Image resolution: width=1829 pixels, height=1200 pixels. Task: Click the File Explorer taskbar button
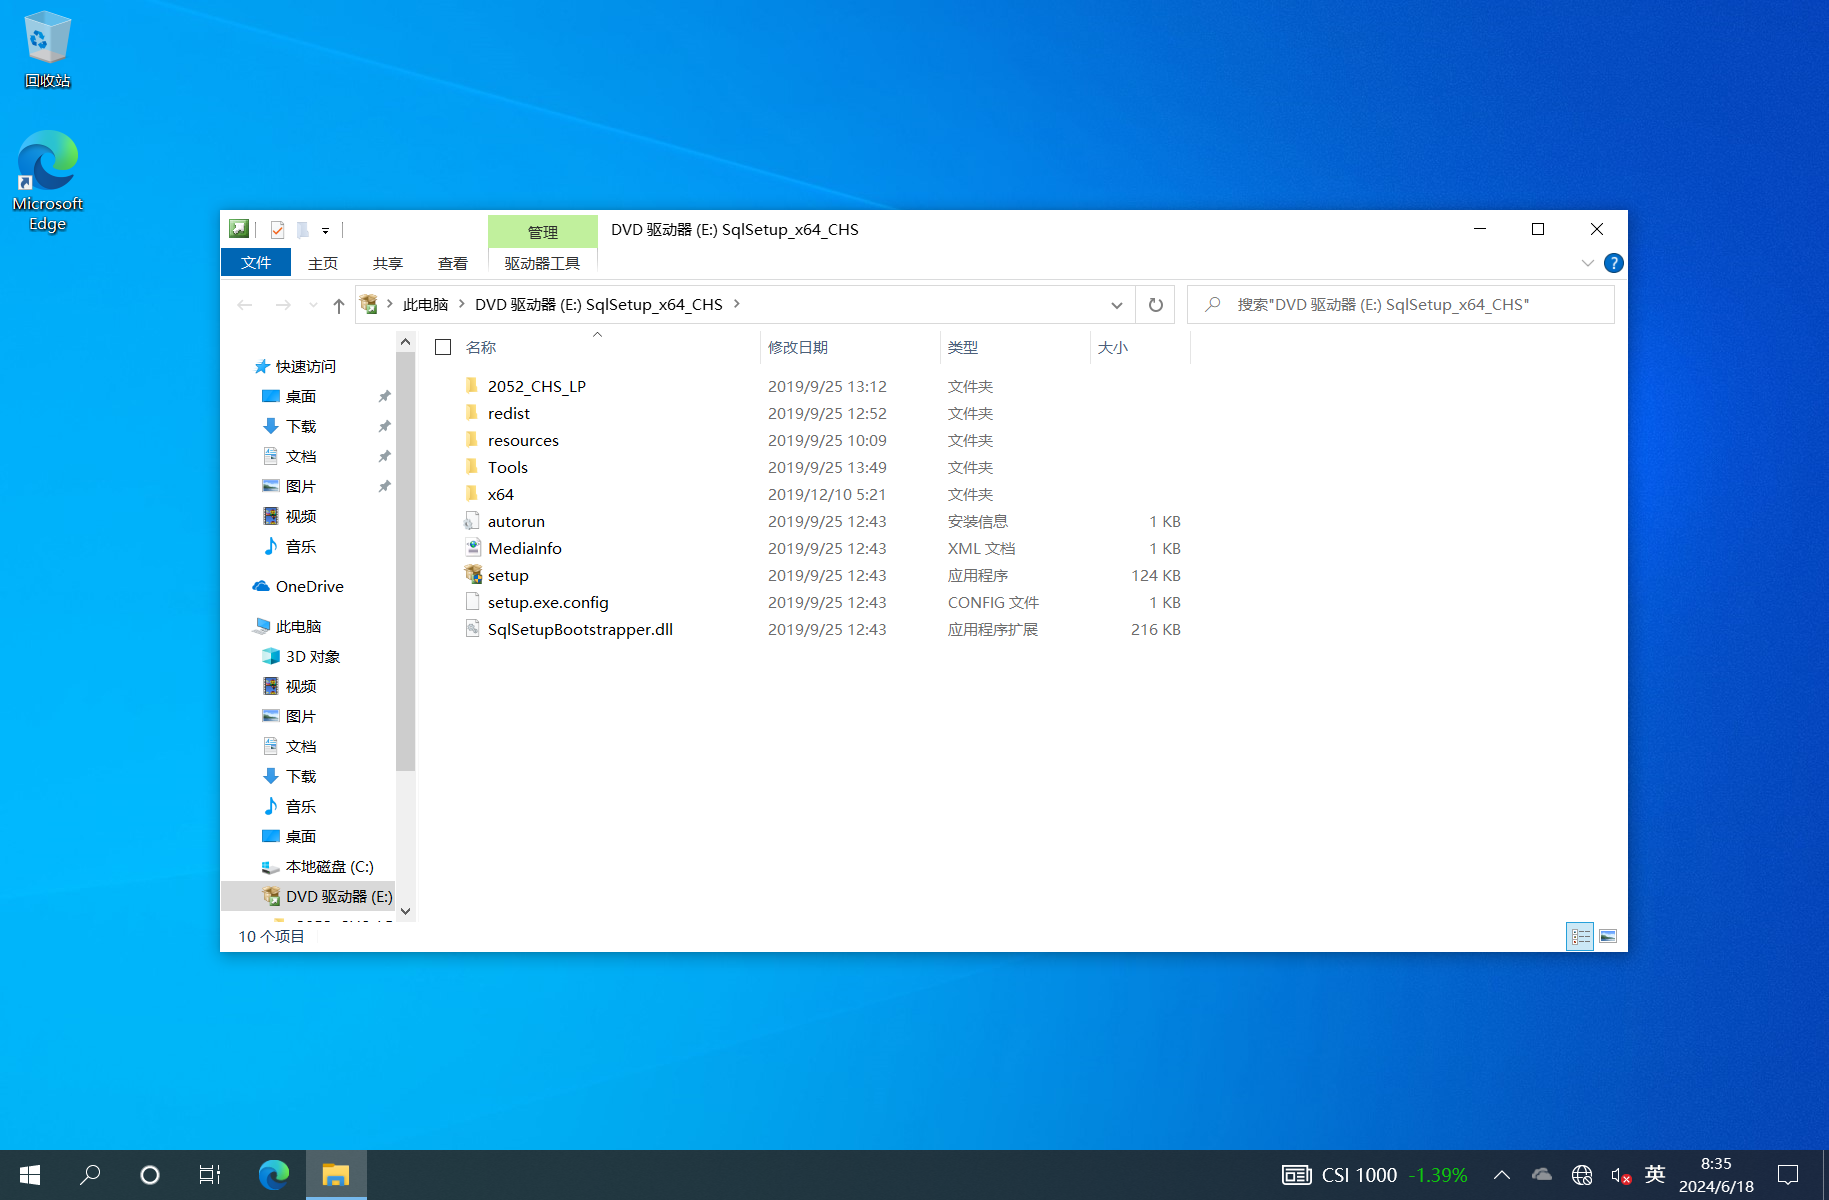335,1175
